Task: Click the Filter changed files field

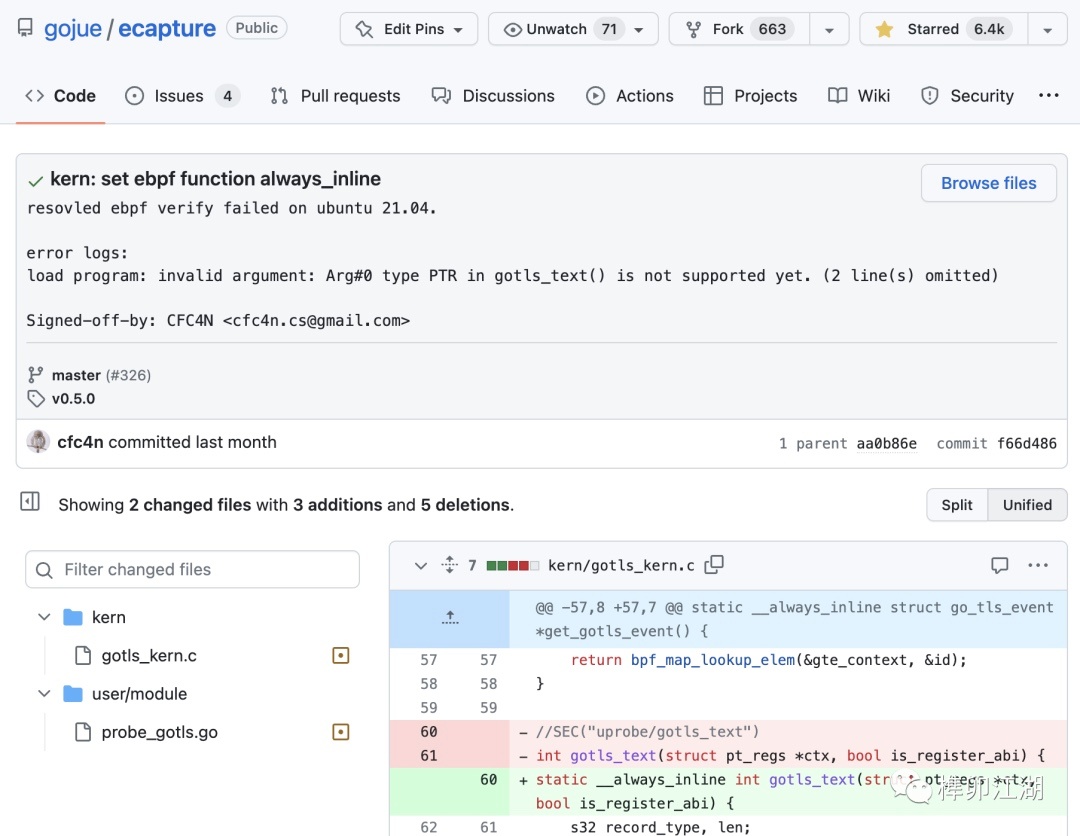Action: coord(192,569)
